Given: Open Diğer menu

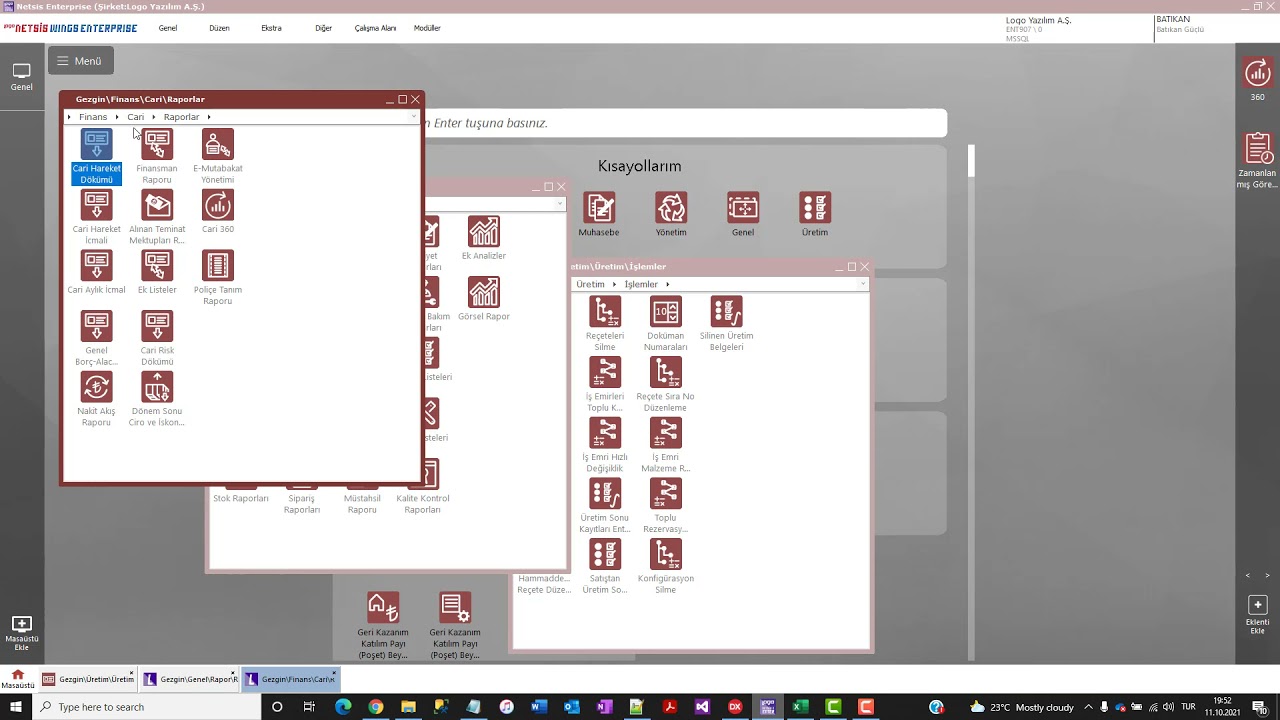Looking at the screenshot, I should [323, 28].
